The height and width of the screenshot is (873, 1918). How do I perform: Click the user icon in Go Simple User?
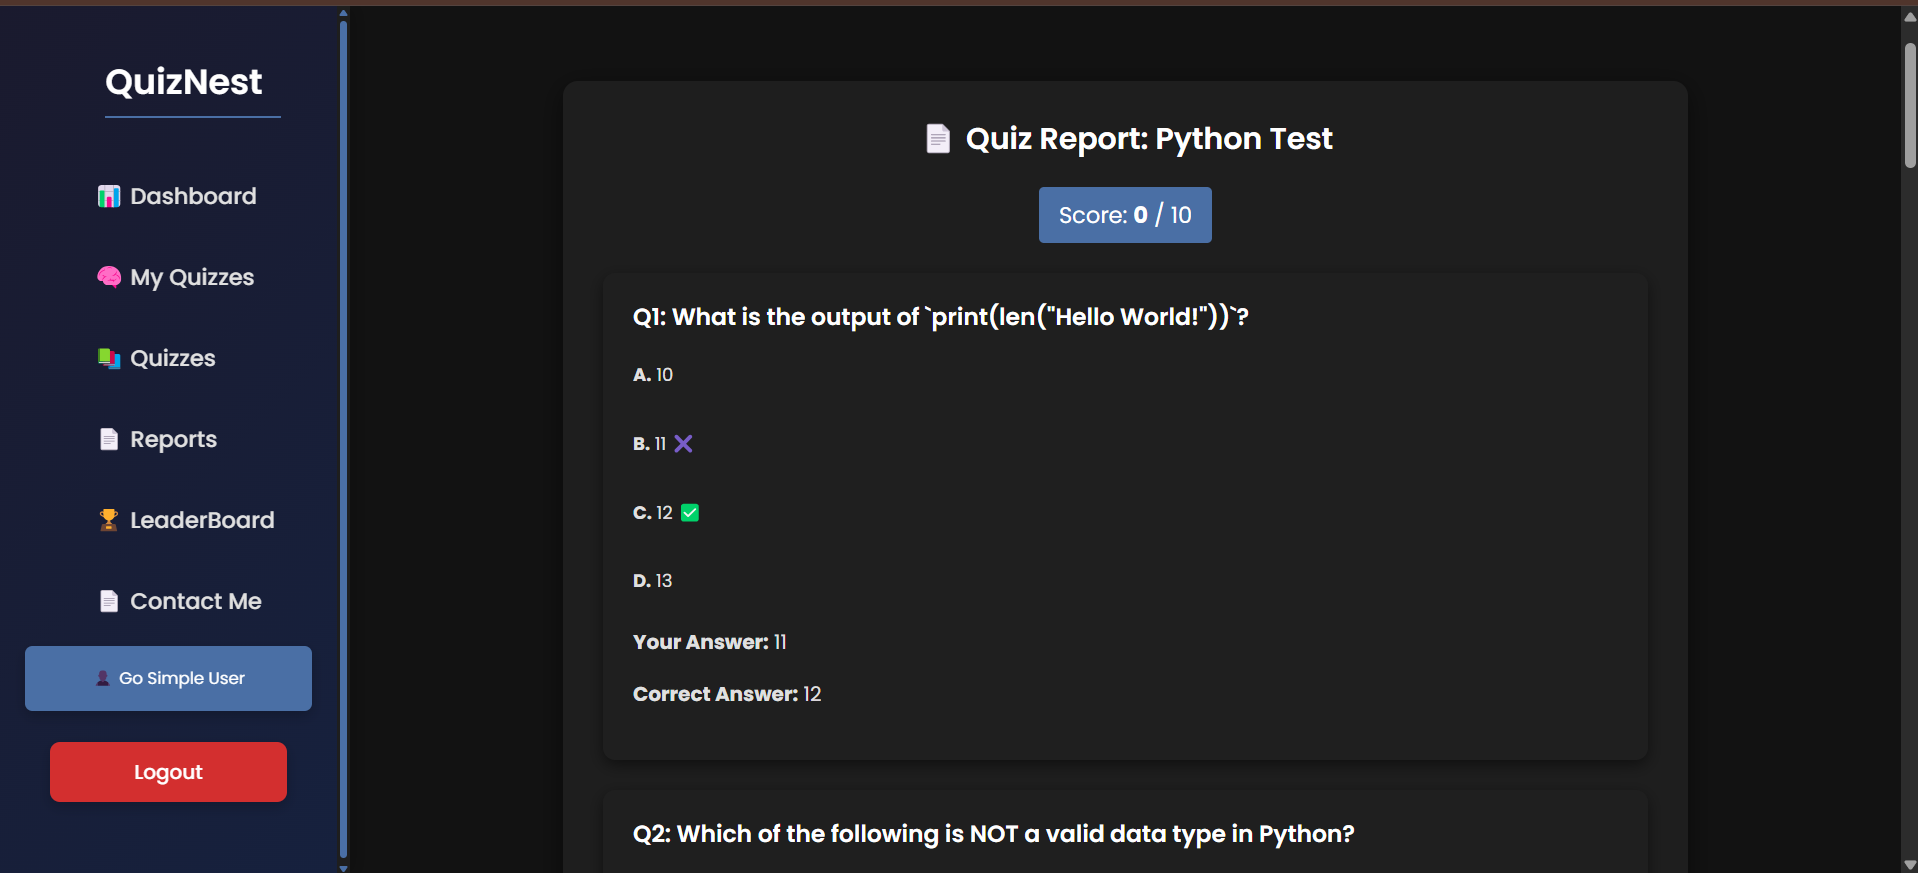click(103, 678)
